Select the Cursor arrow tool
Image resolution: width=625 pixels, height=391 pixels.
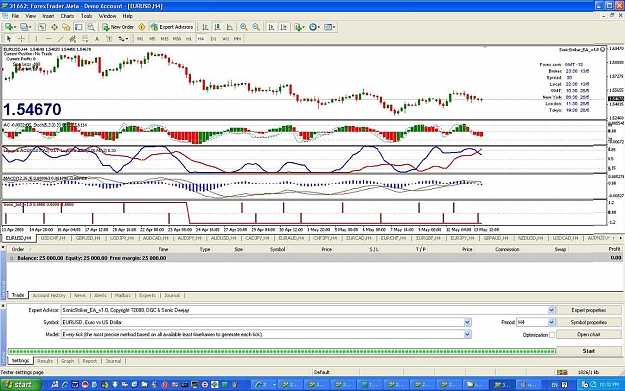tap(9, 39)
